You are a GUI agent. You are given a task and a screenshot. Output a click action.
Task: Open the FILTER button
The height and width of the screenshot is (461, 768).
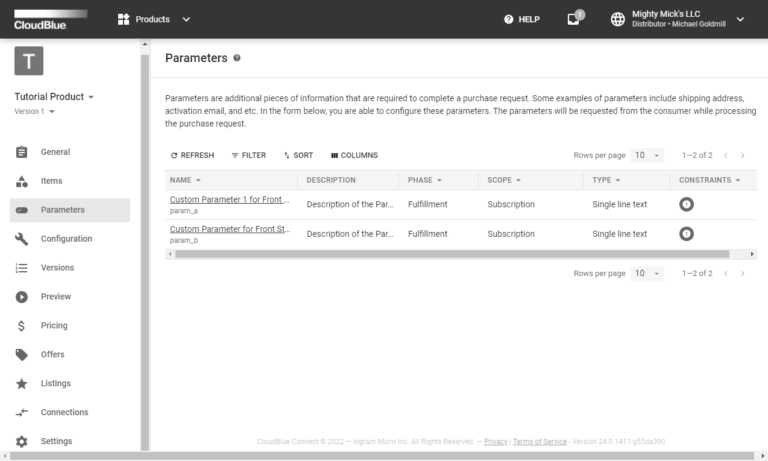(249, 155)
